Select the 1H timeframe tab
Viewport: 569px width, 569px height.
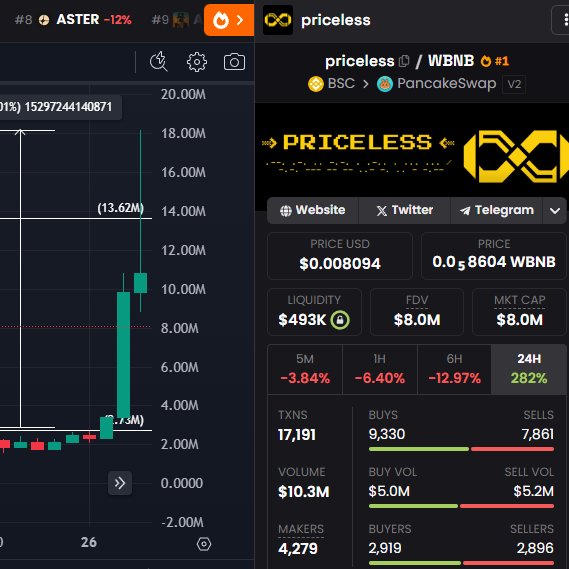tap(380, 369)
